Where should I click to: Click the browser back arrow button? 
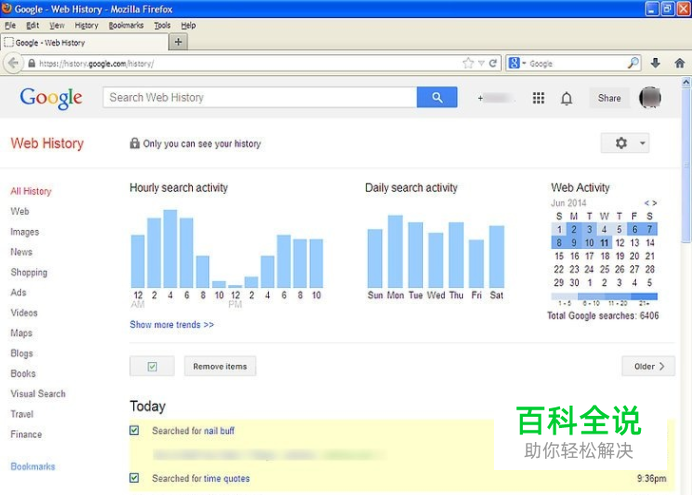(13, 63)
